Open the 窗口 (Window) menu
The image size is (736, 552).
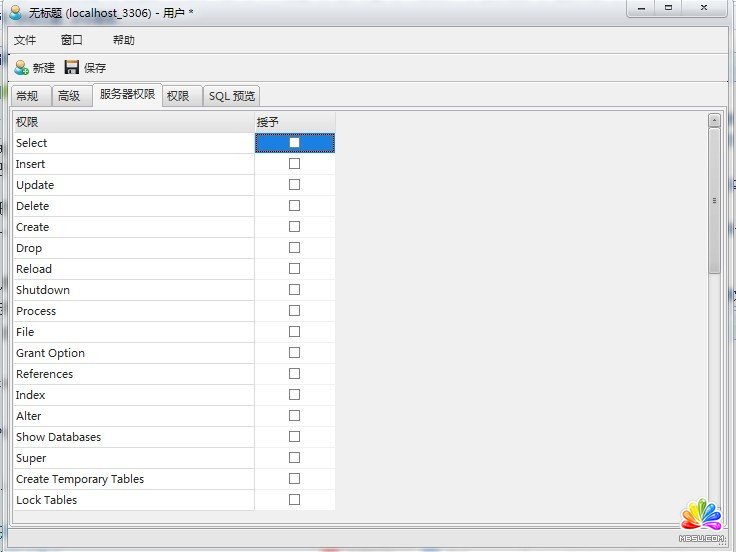tap(71, 40)
